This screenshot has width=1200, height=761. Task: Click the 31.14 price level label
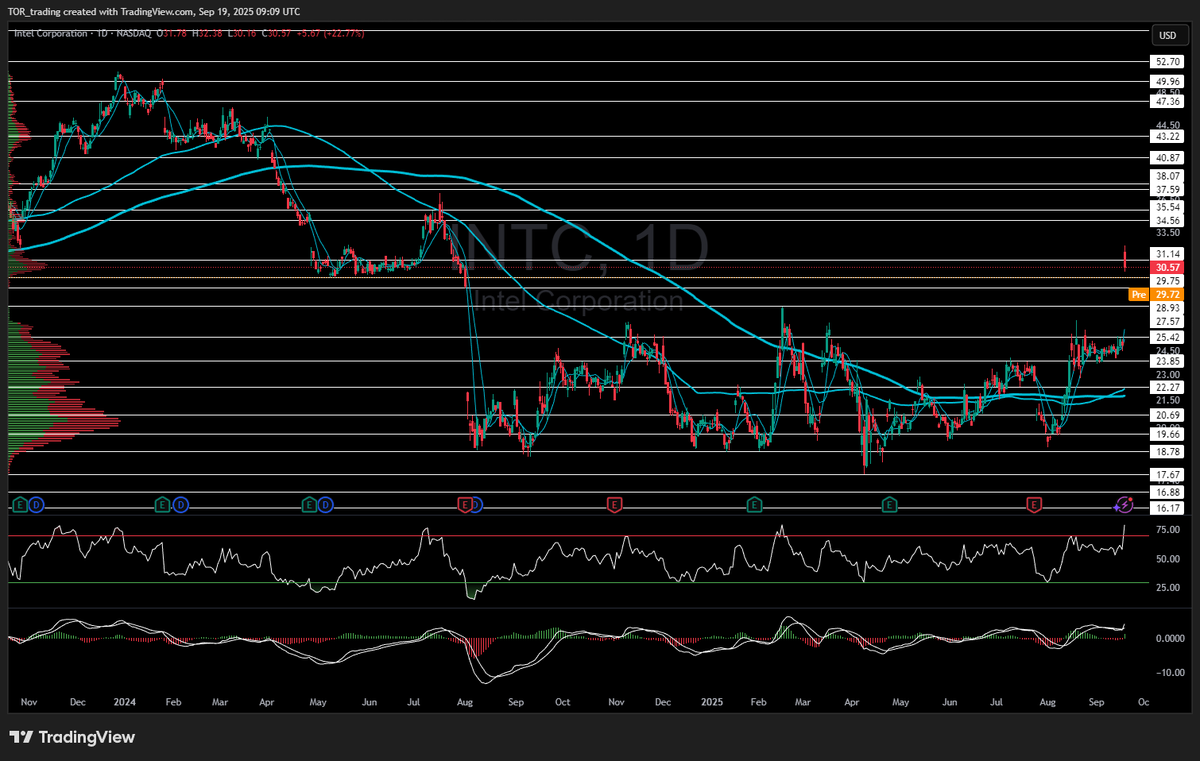[1168, 254]
